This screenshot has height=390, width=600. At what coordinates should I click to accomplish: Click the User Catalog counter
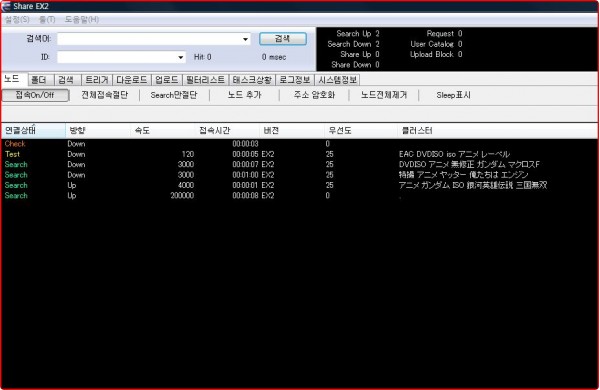[x=436, y=44]
